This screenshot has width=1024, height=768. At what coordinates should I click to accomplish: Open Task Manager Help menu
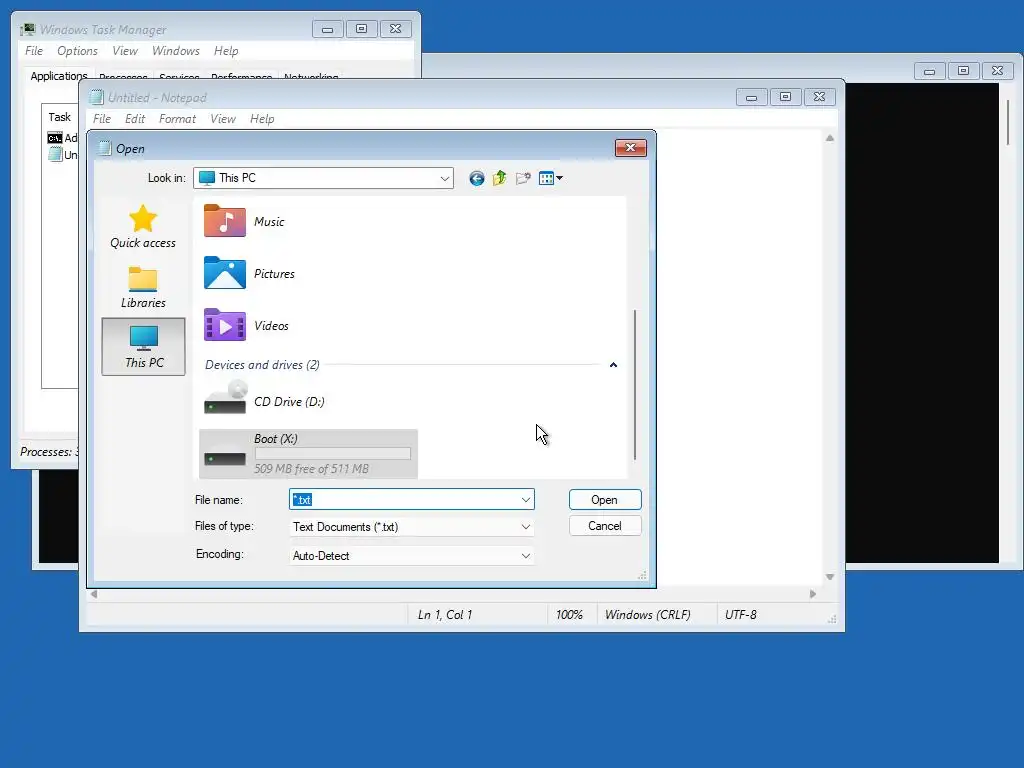(226, 51)
